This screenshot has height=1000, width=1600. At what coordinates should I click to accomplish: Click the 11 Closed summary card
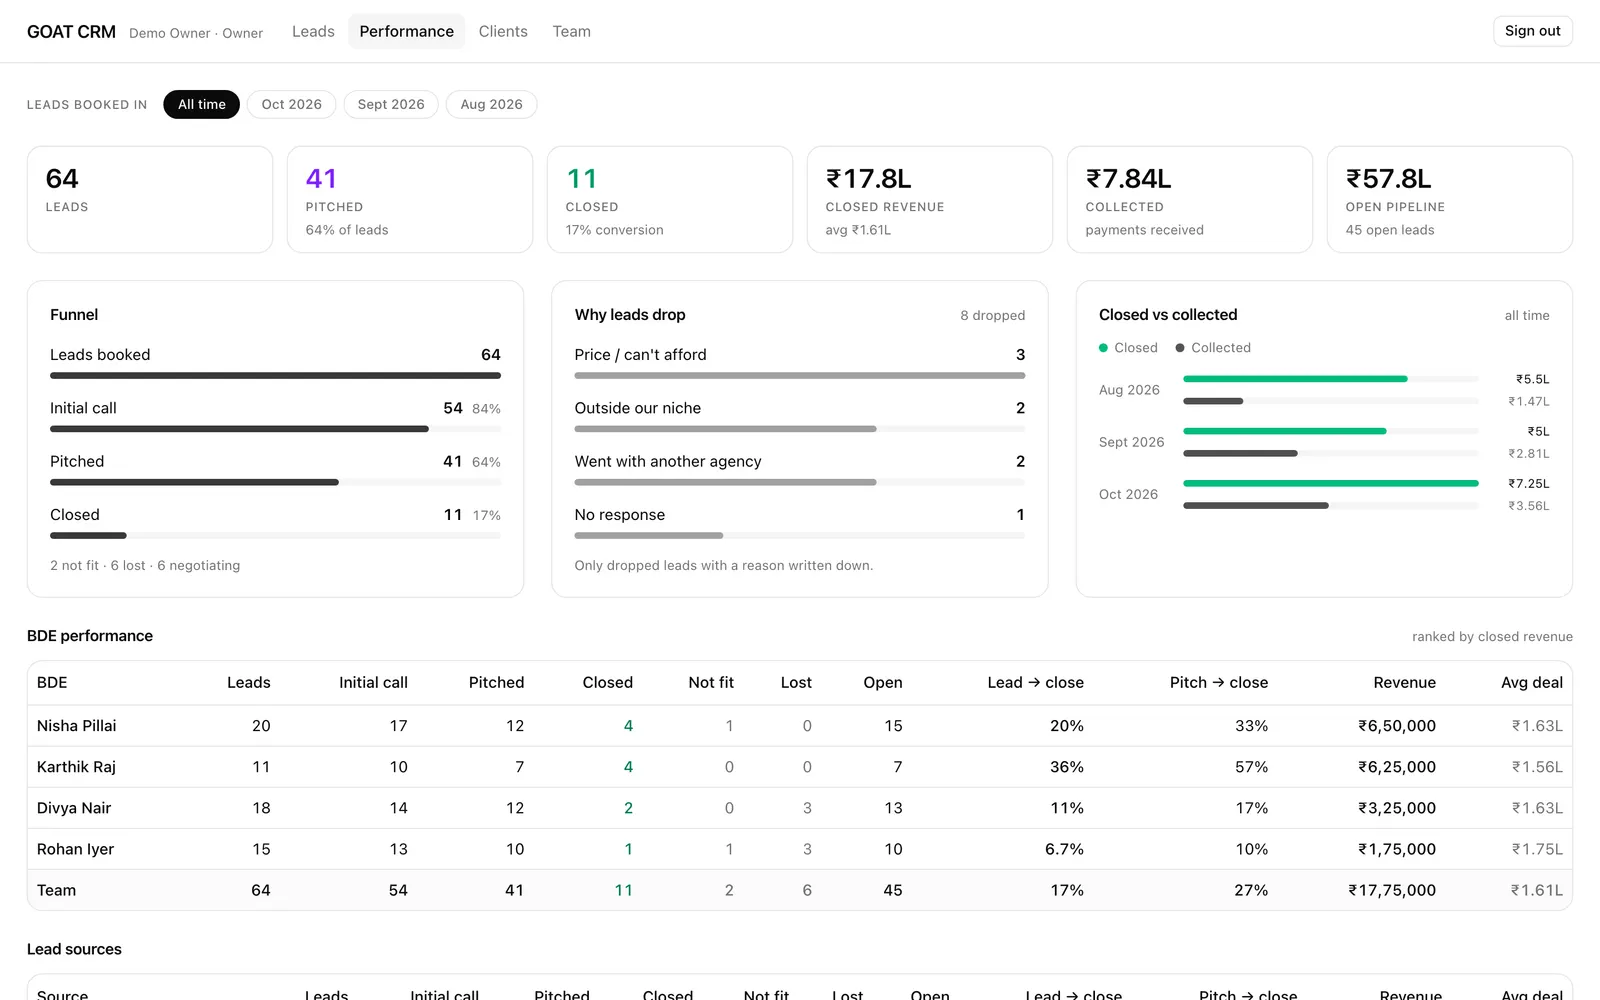click(x=670, y=199)
